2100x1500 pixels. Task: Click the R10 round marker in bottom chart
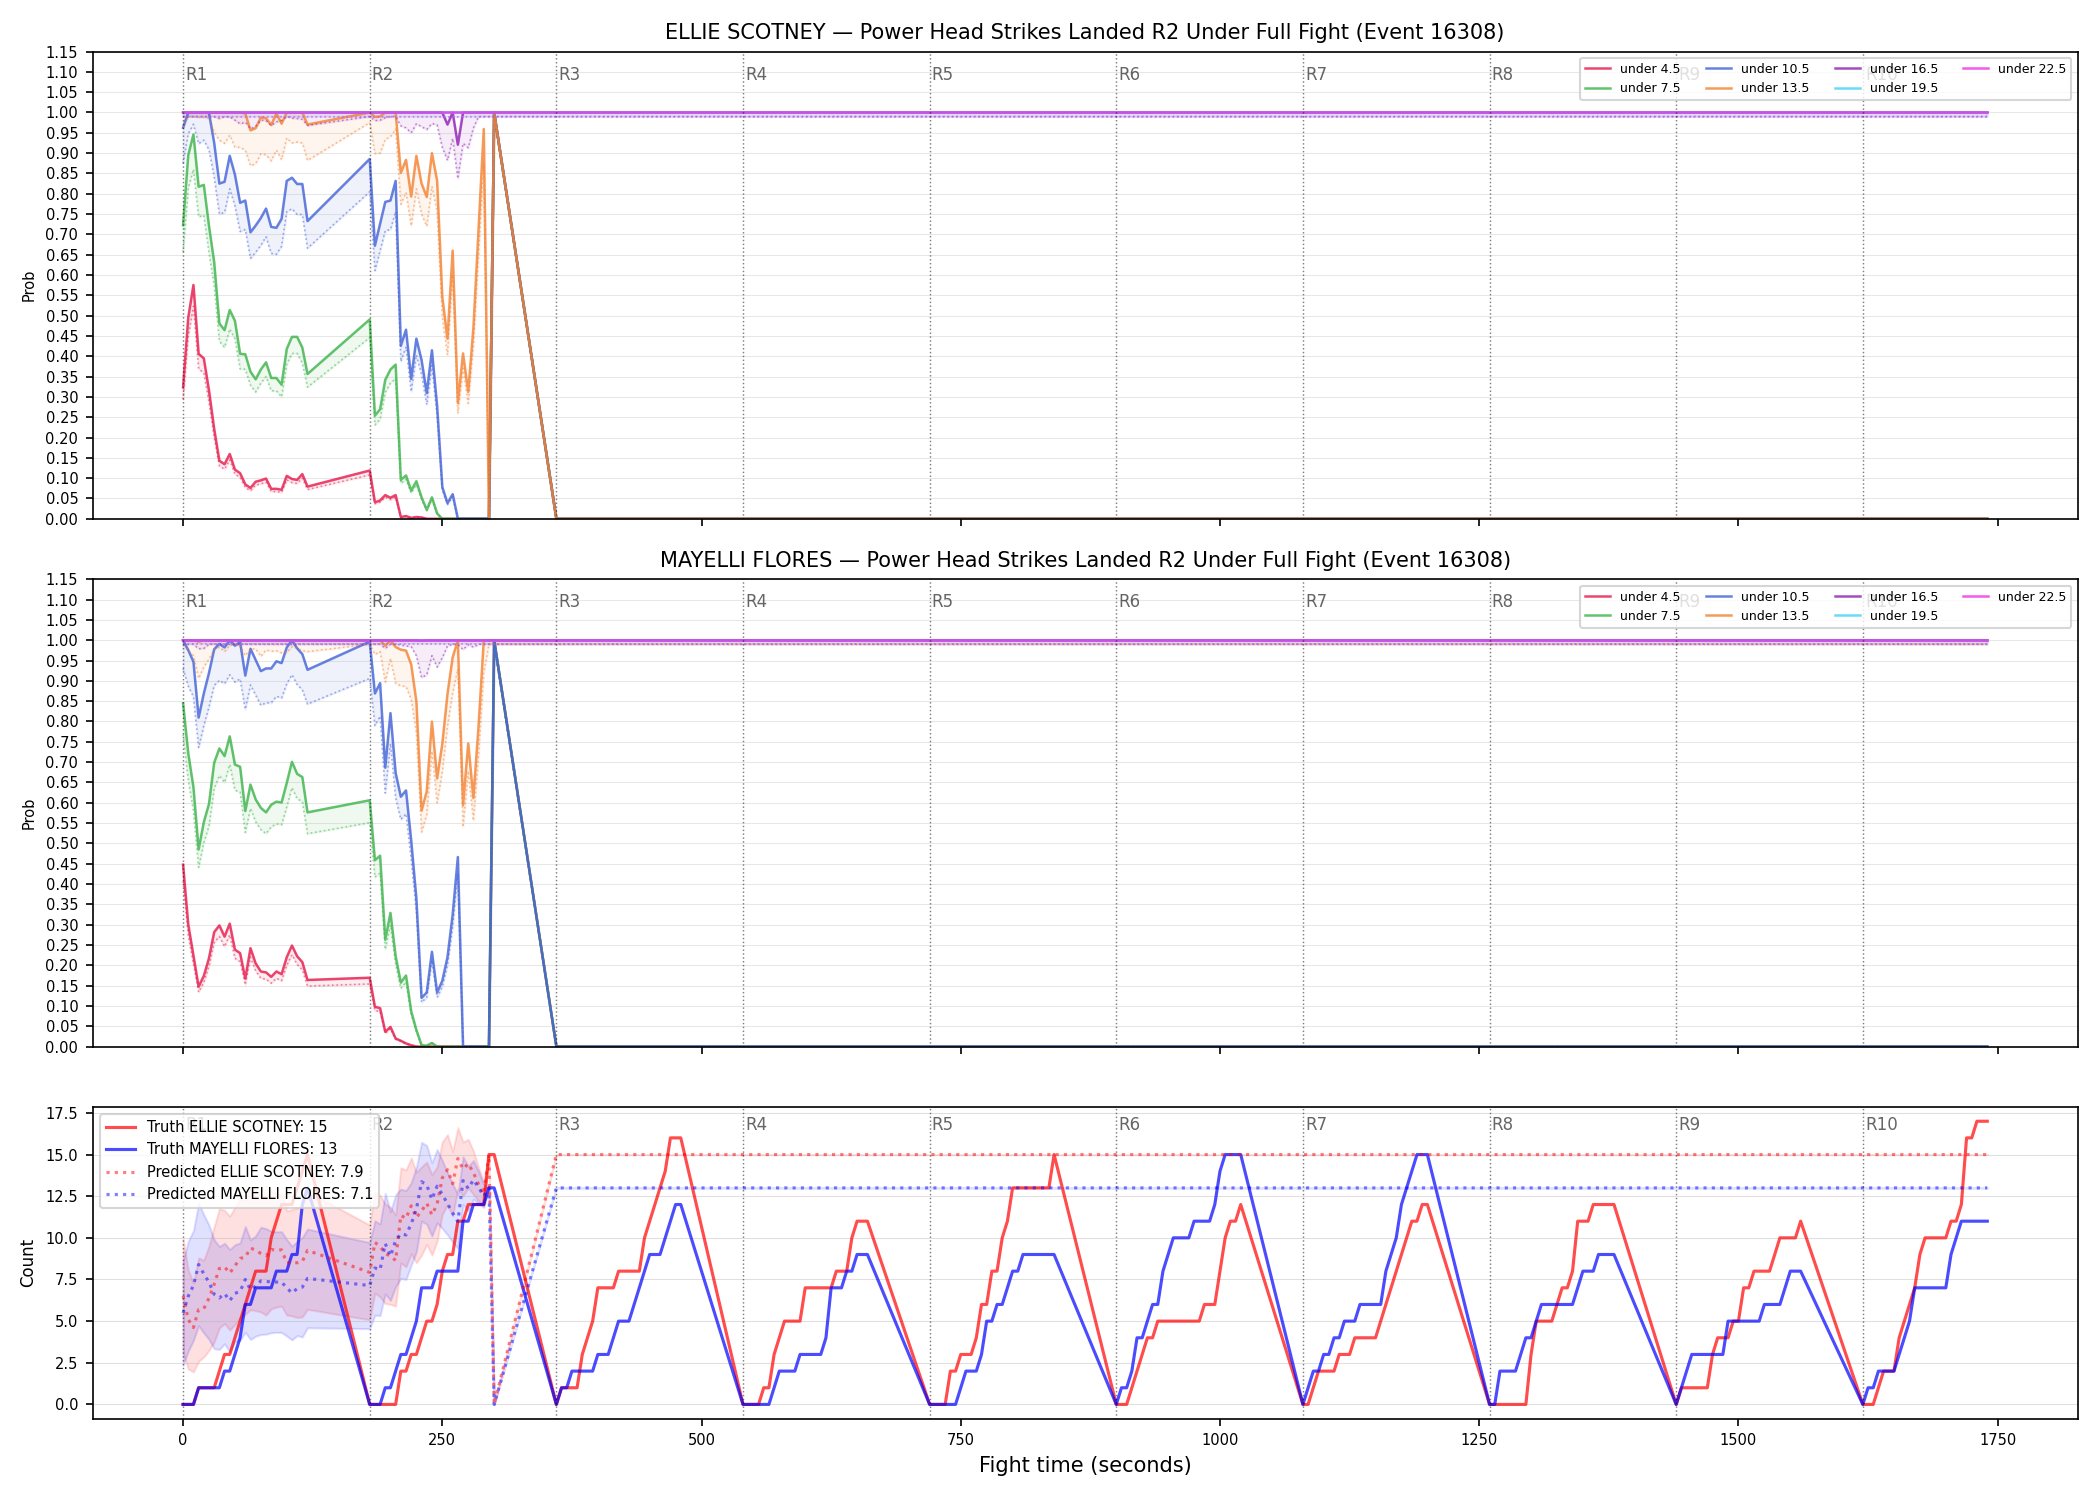pyautogui.click(x=1881, y=1124)
